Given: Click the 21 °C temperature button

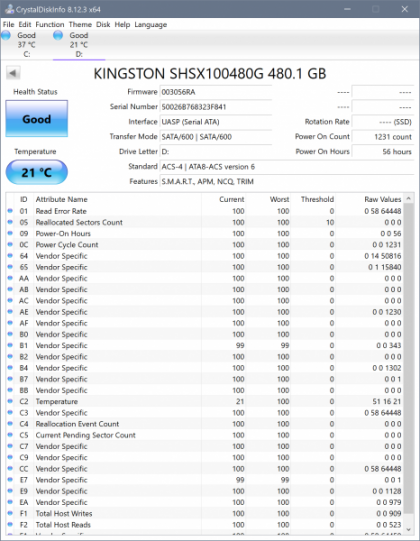Looking at the screenshot, I should click(x=37, y=172).
